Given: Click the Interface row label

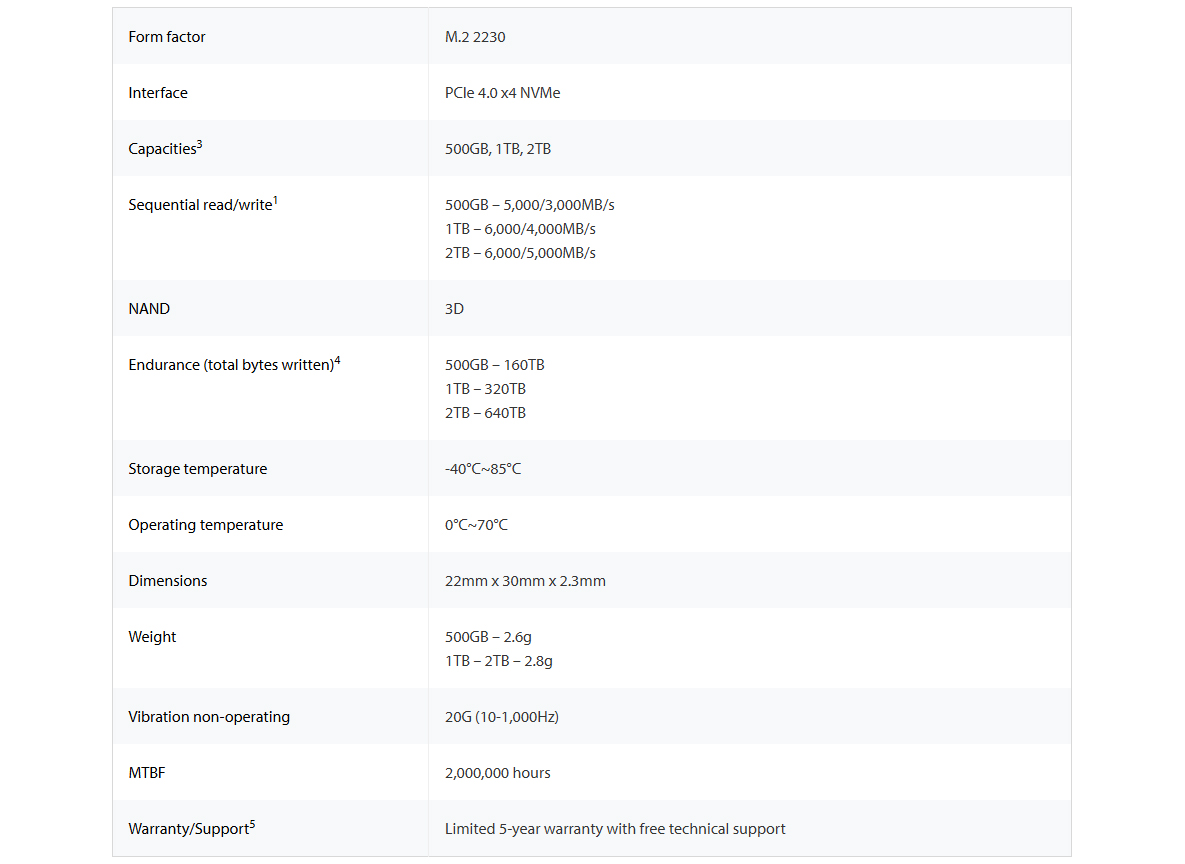Looking at the screenshot, I should pyautogui.click(x=158, y=93).
